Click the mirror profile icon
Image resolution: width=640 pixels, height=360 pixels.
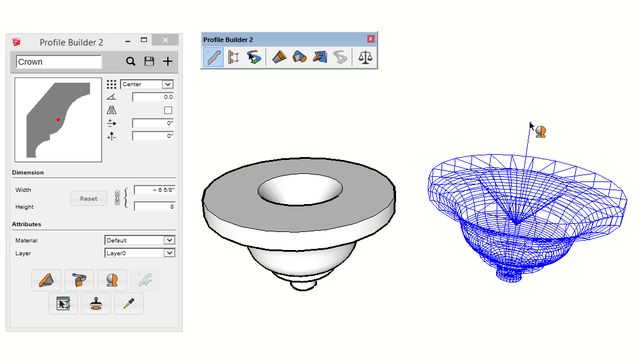(111, 110)
